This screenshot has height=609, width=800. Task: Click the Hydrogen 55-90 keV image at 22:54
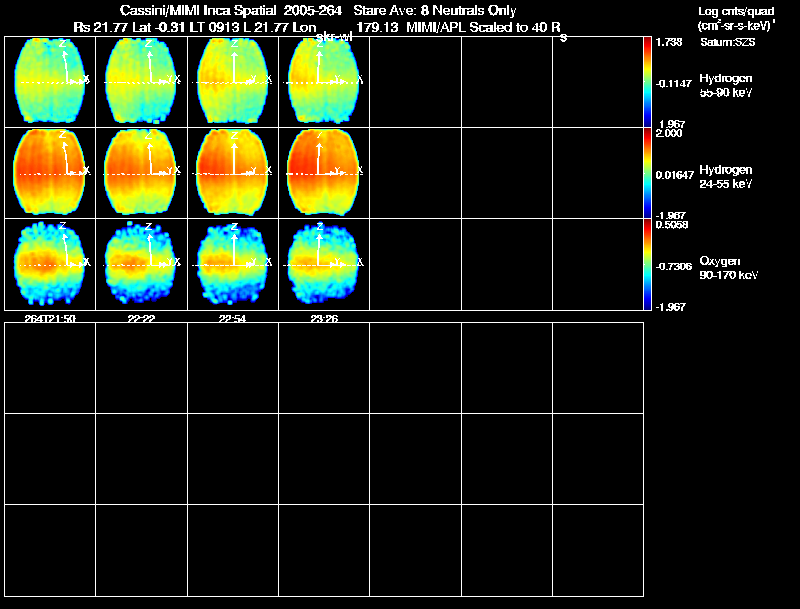tap(233, 82)
